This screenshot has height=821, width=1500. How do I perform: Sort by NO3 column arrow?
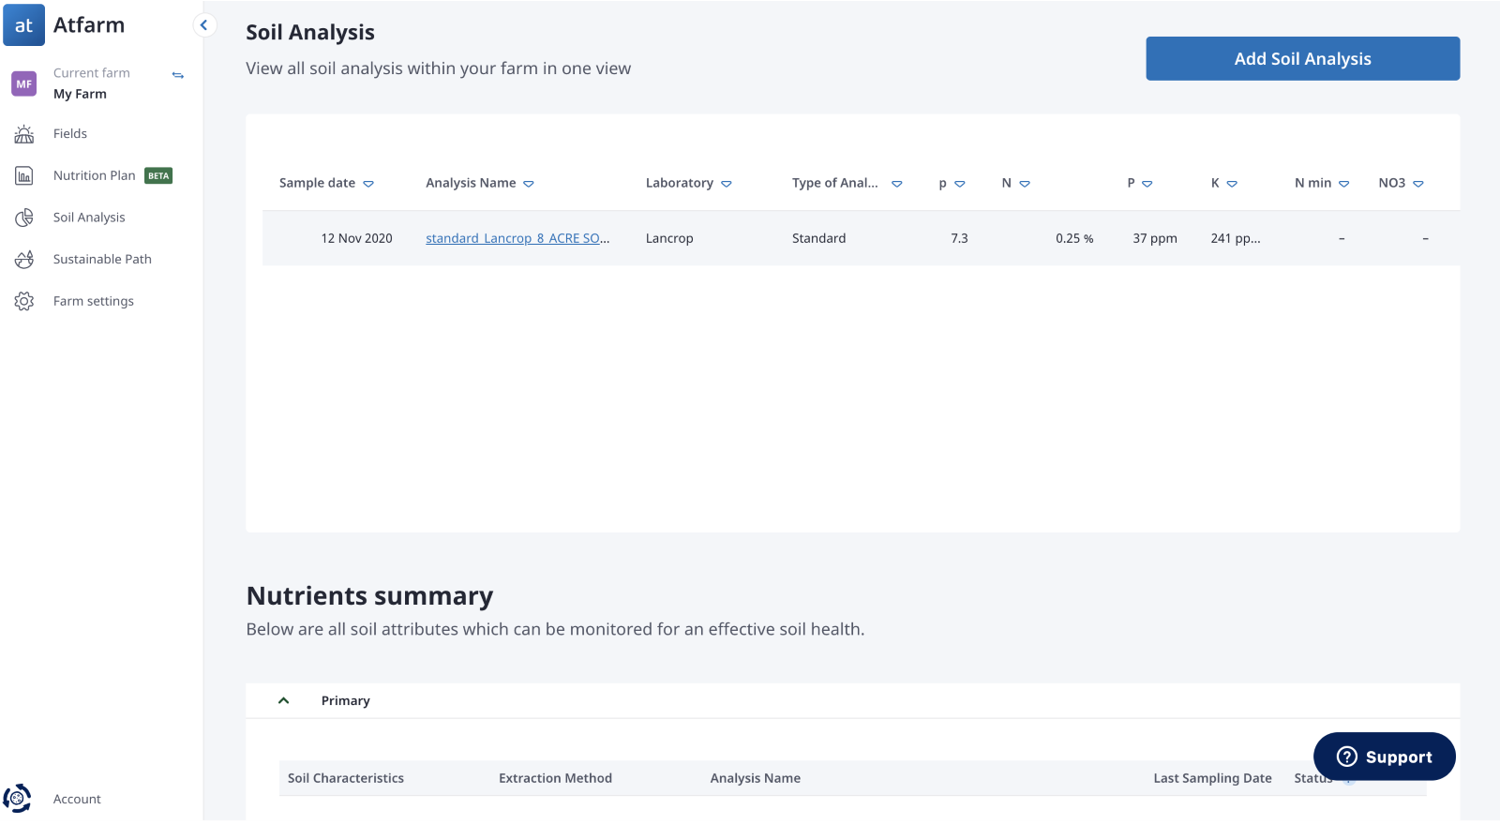tap(1417, 184)
